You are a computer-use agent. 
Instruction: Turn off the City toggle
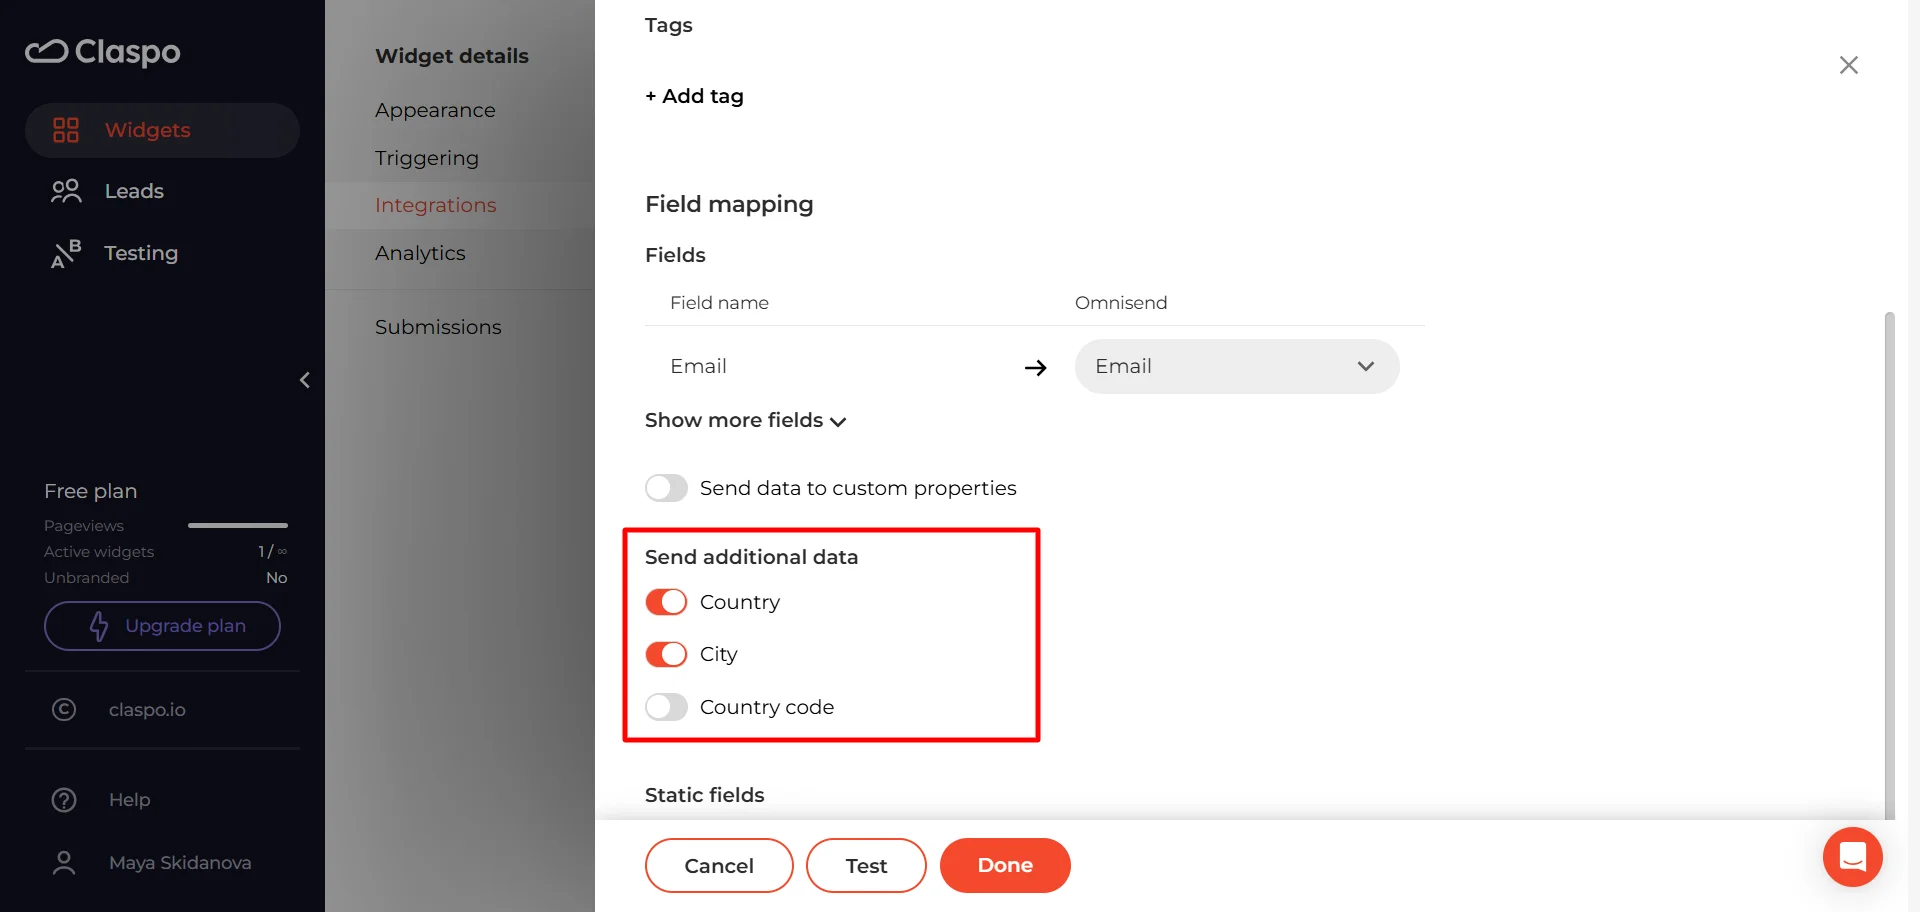(x=666, y=654)
